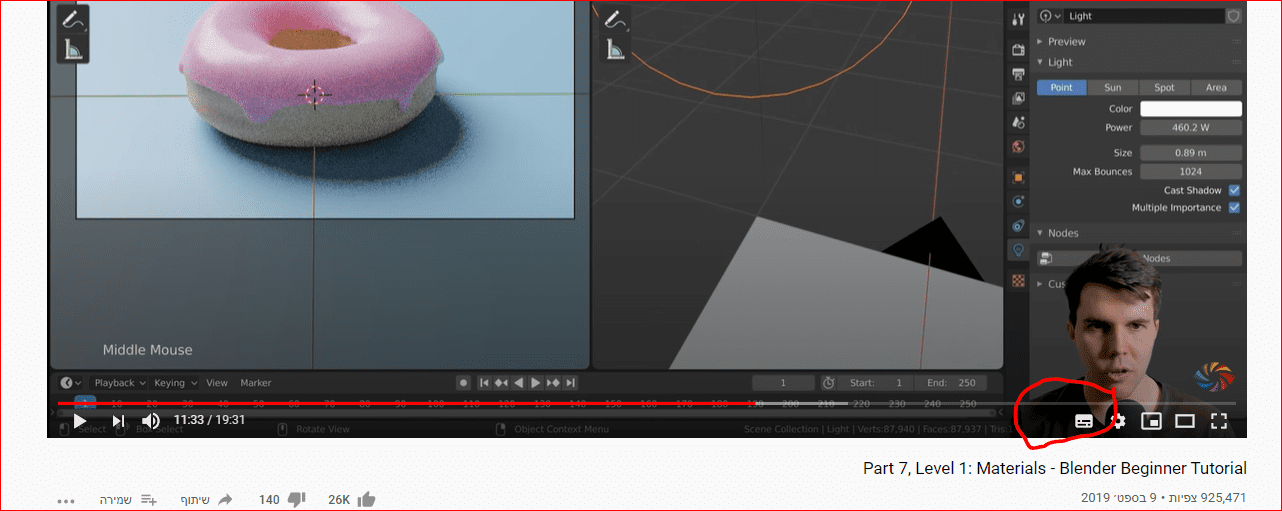
Task: Toggle the preview range clock icon
Action: tap(828, 383)
